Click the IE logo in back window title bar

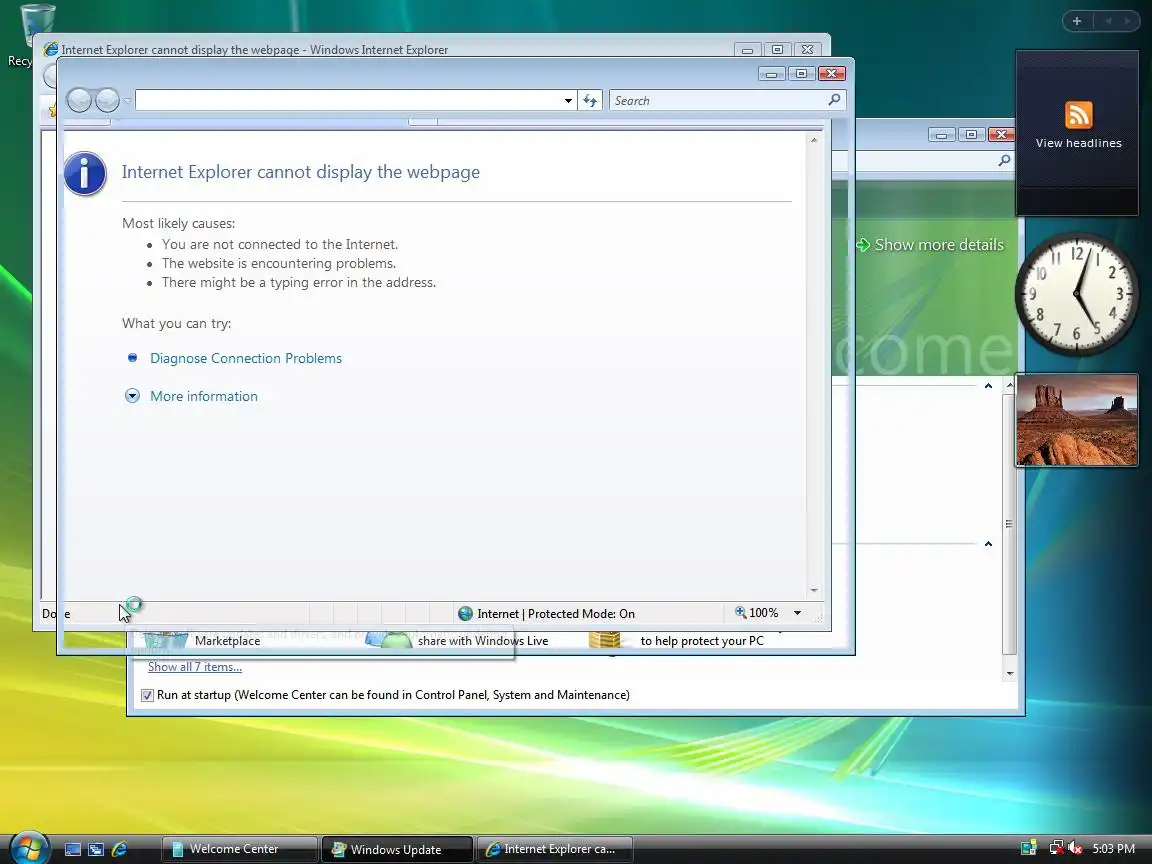pos(51,49)
